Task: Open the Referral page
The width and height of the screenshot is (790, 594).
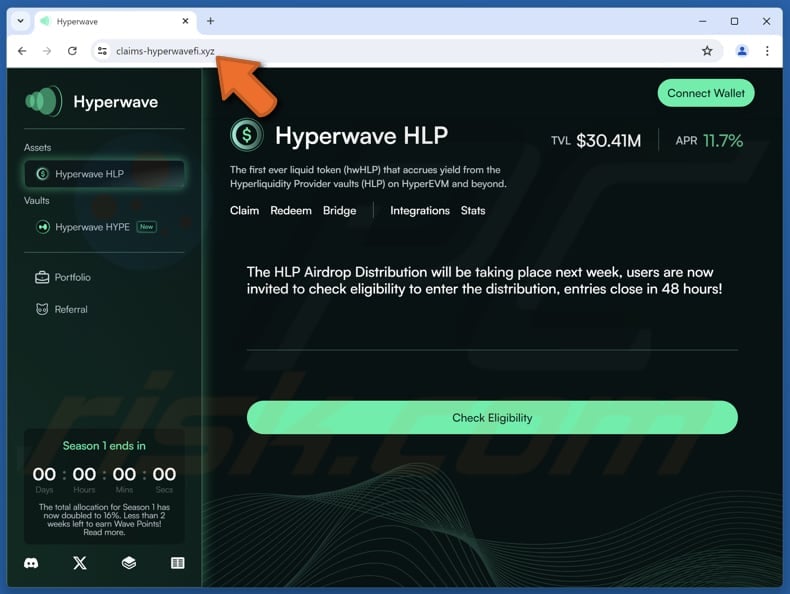Action: pyautogui.click(x=61, y=309)
